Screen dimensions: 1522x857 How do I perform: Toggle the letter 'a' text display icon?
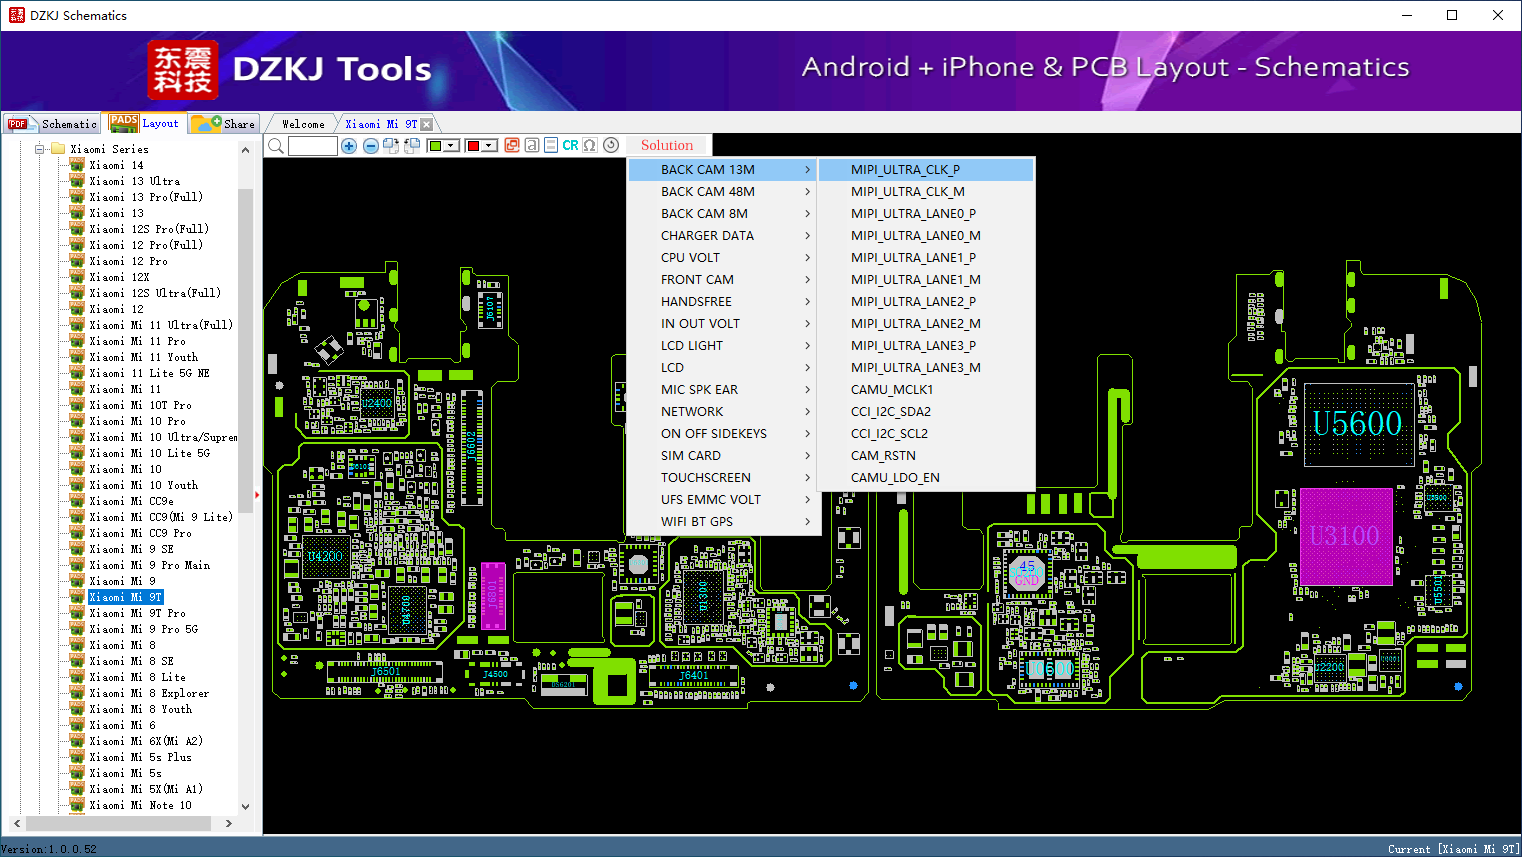(x=532, y=145)
